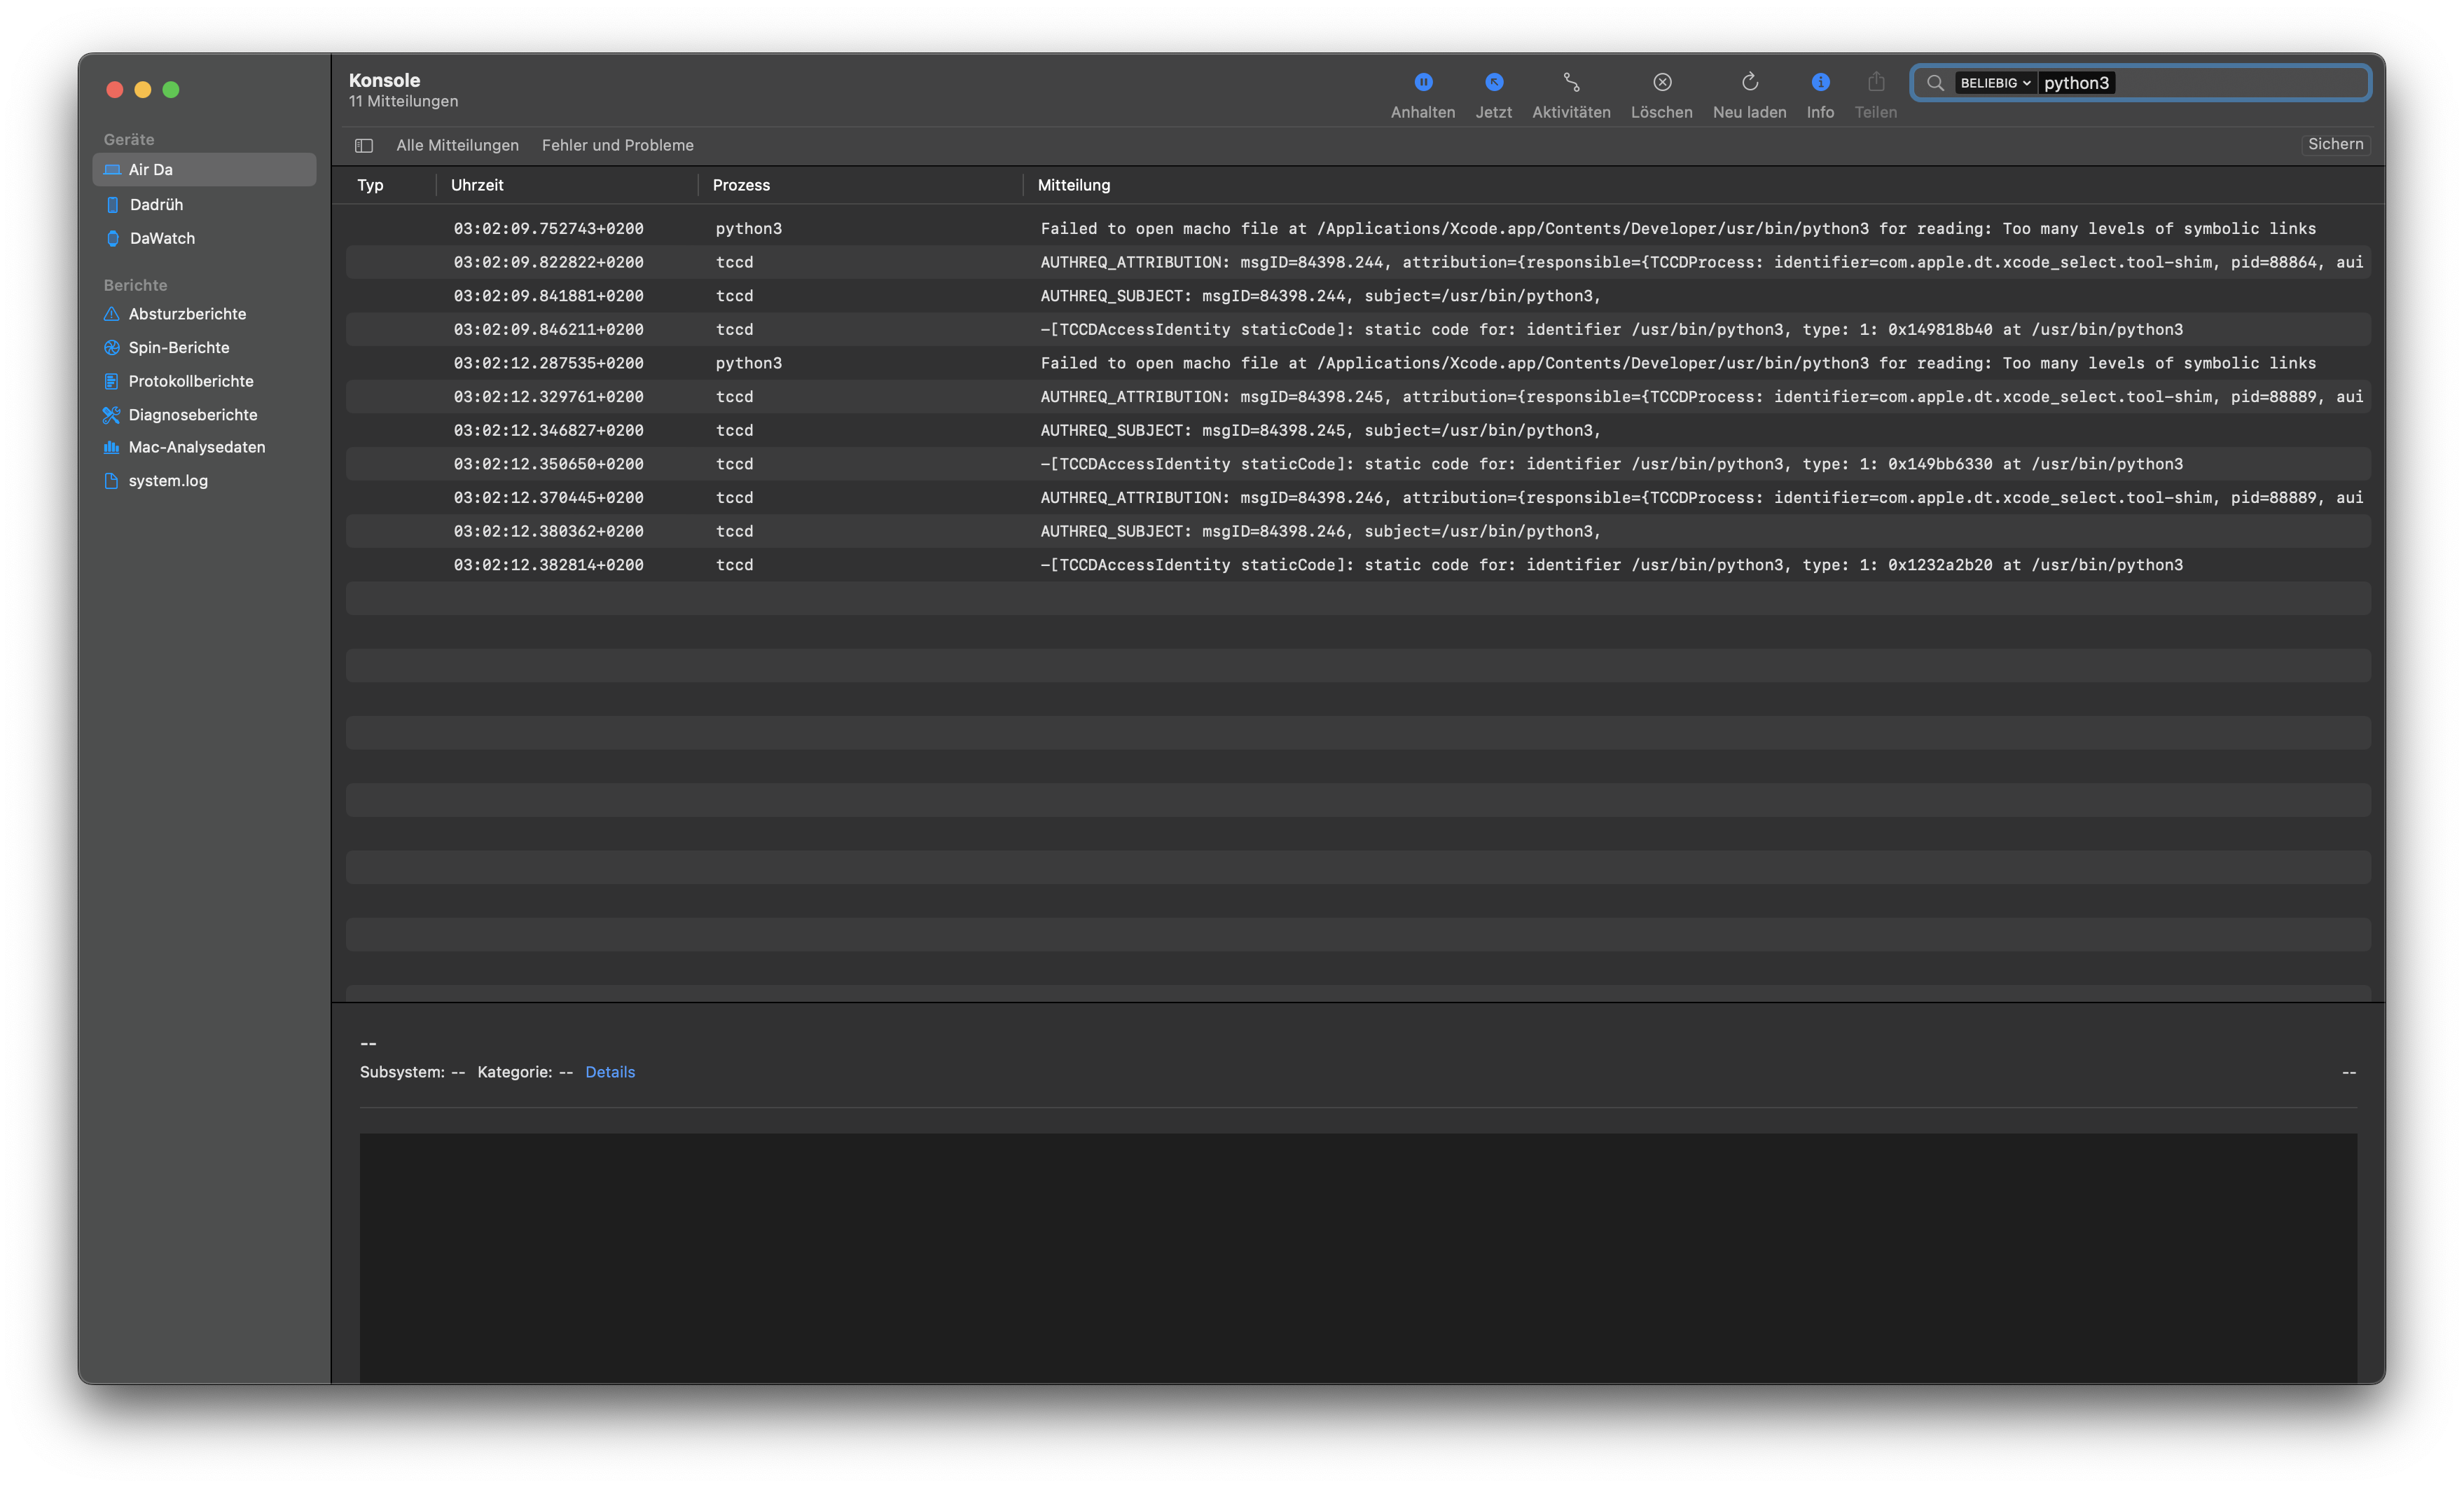Open the BELIEBIG search filter dropdown
This screenshot has width=2464, height=1488.
click(x=1994, y=83)
